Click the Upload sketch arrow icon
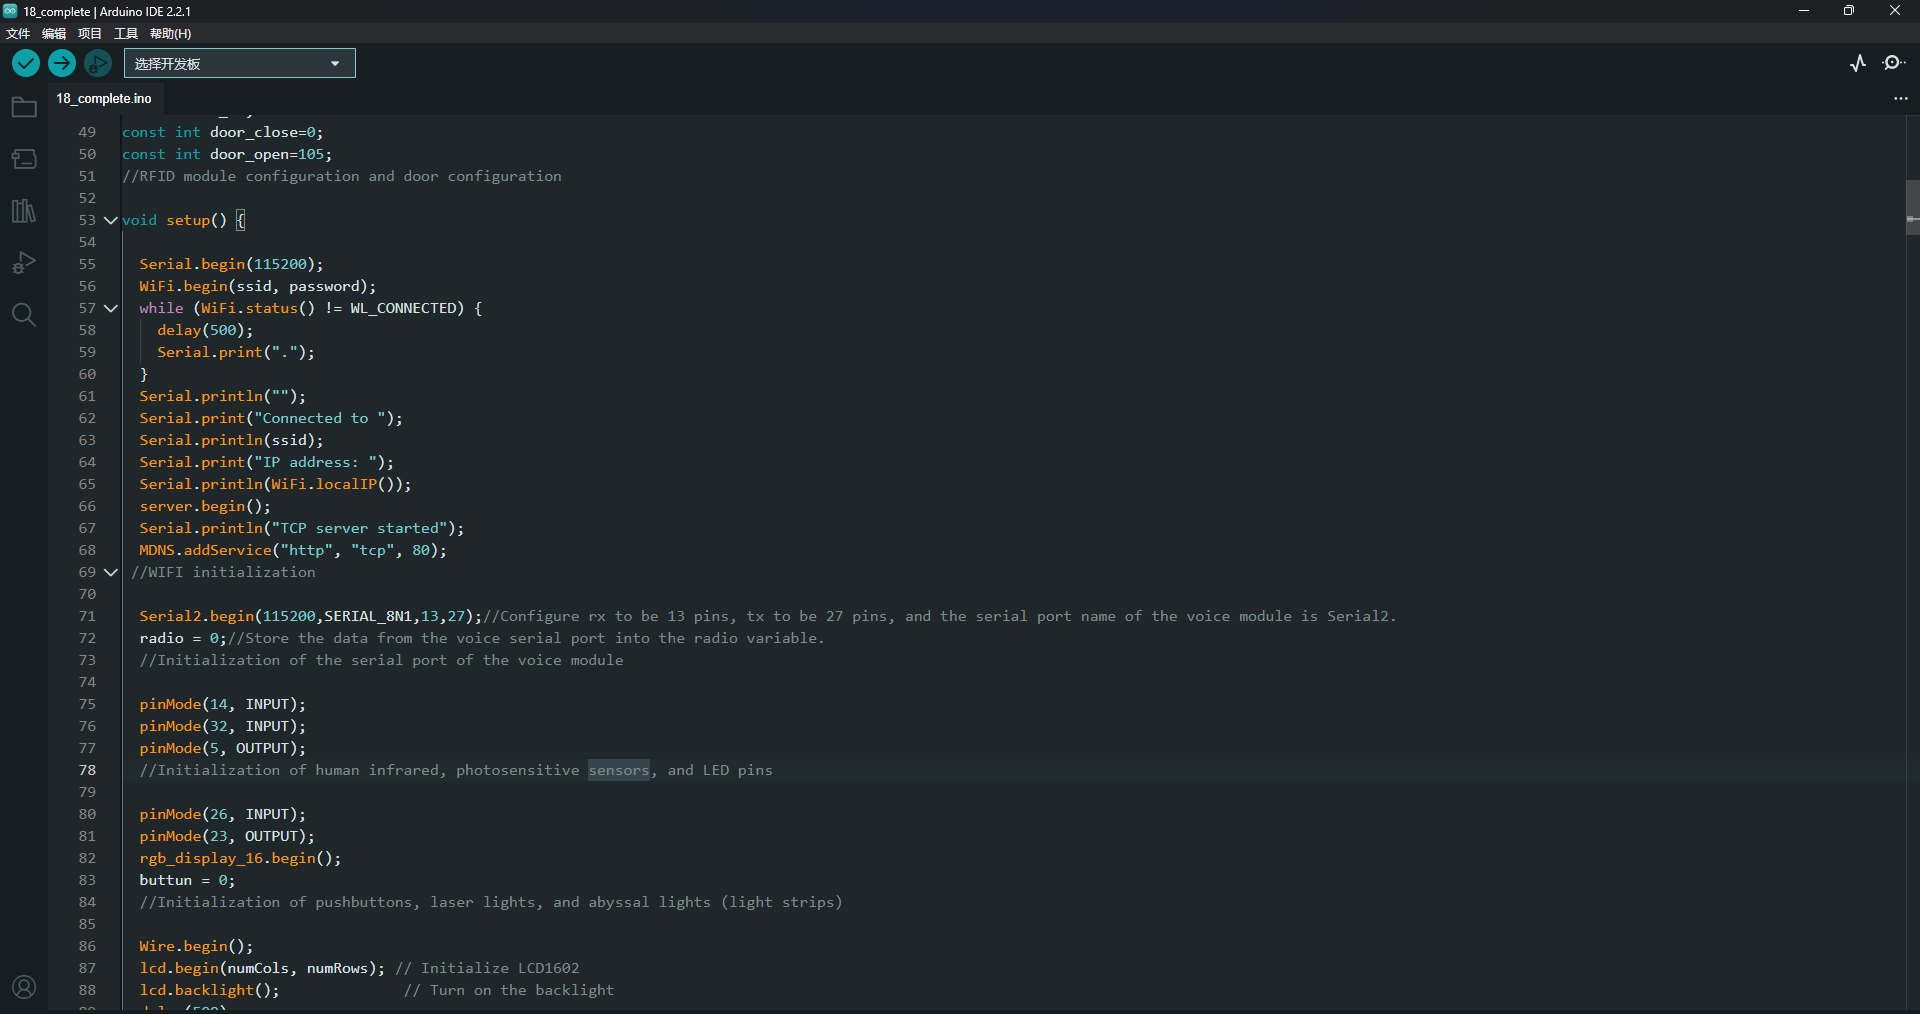 tap(61, 63)
